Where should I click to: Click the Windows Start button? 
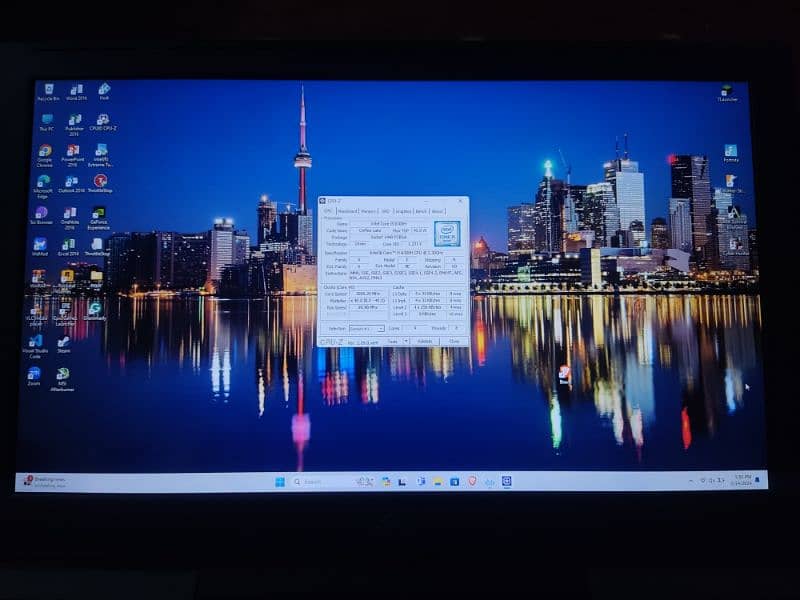click(280, 481)
